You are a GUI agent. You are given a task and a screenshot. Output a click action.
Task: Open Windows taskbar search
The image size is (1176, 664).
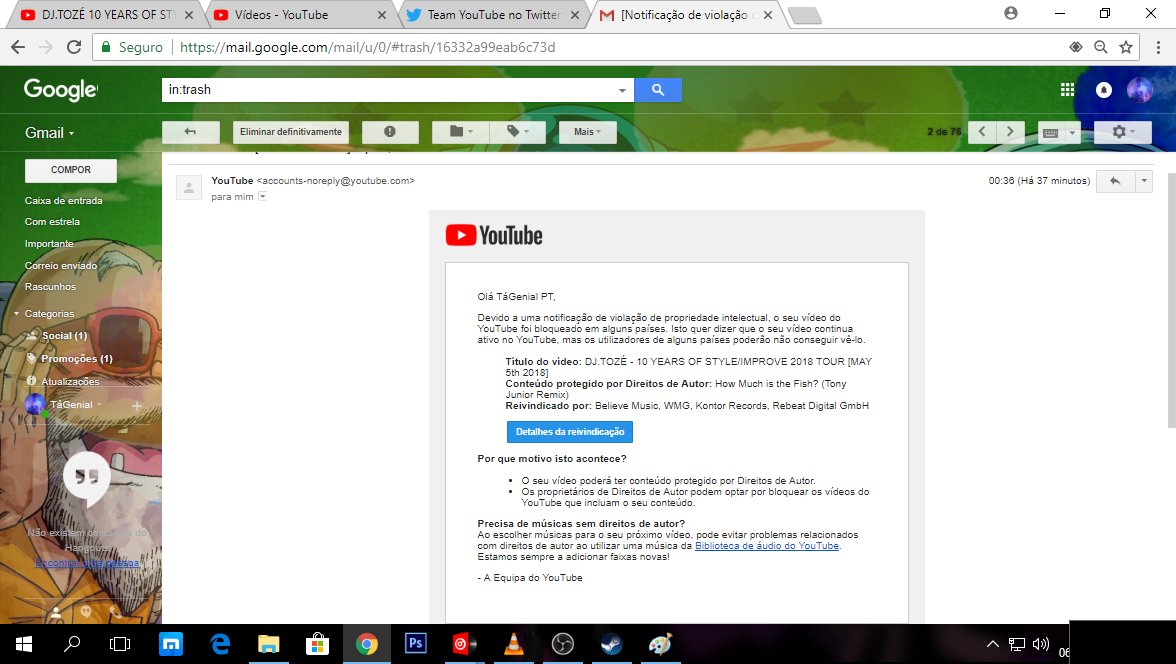[72, 644]
